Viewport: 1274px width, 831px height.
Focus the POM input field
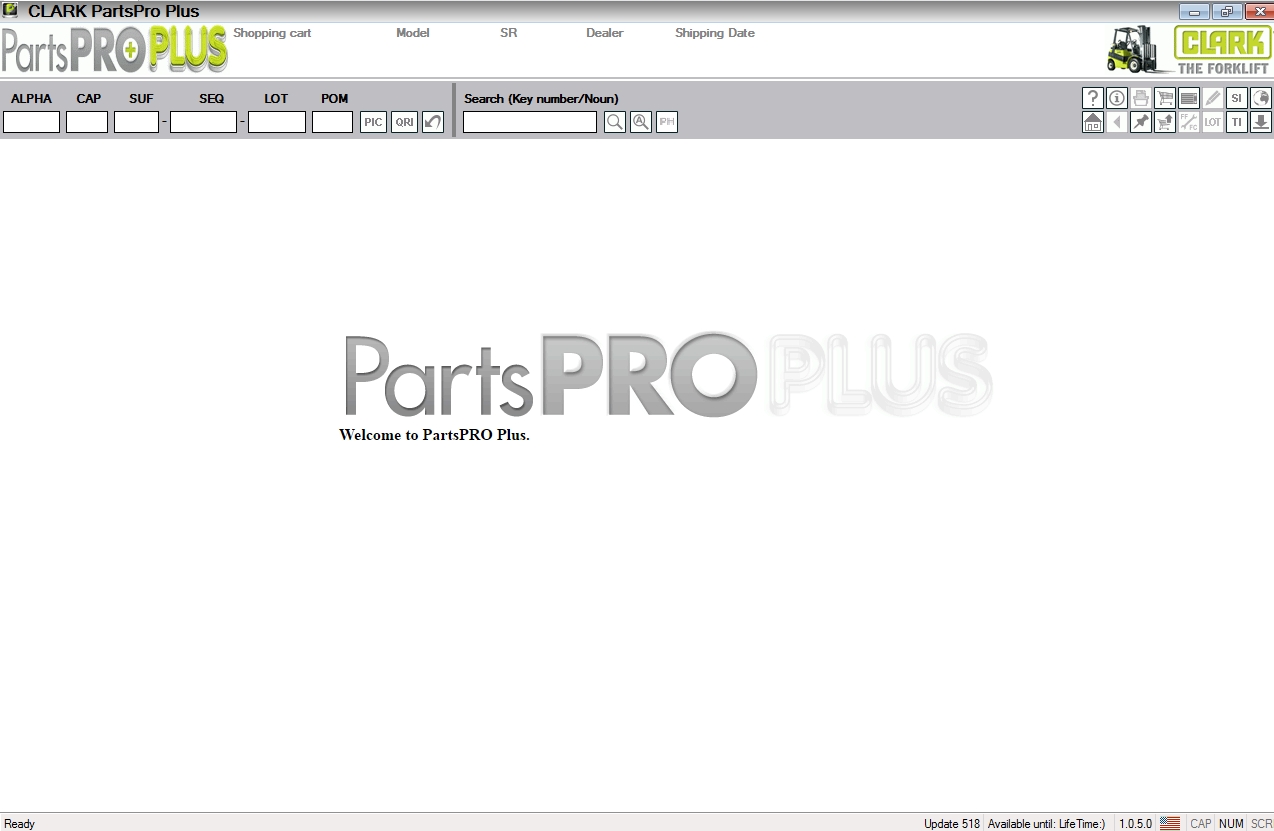(333, 122)
